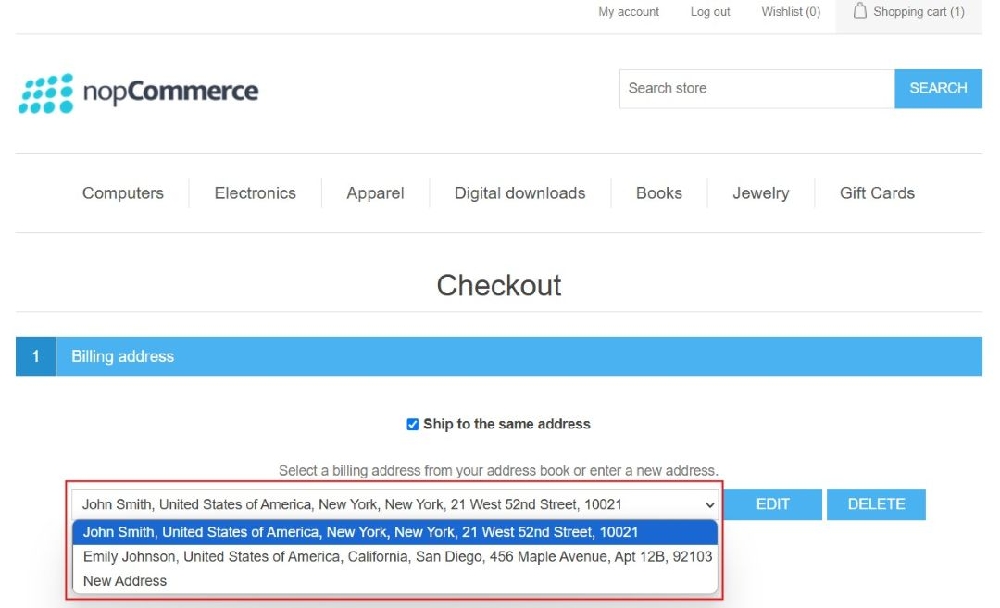Expand the billing address dropdown
Screen dimensions: 1000x608
click(x=710, y=504)
